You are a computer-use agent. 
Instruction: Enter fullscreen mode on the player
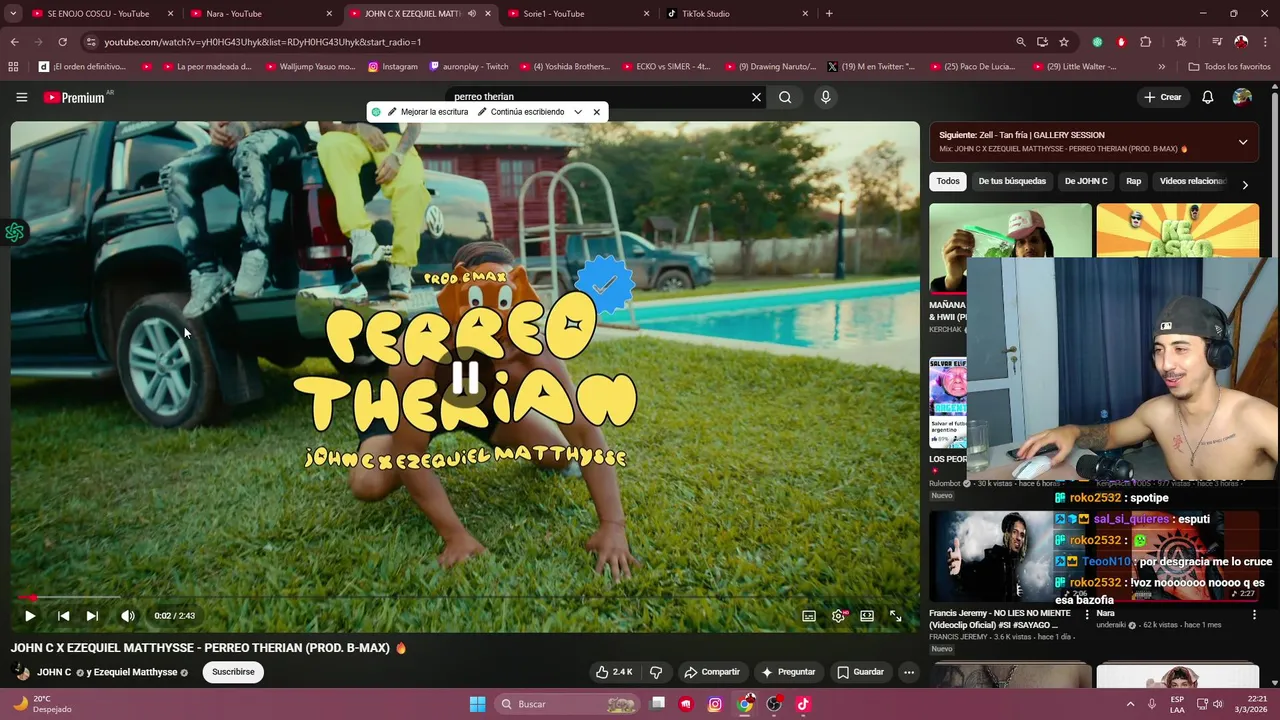point(896,616)
